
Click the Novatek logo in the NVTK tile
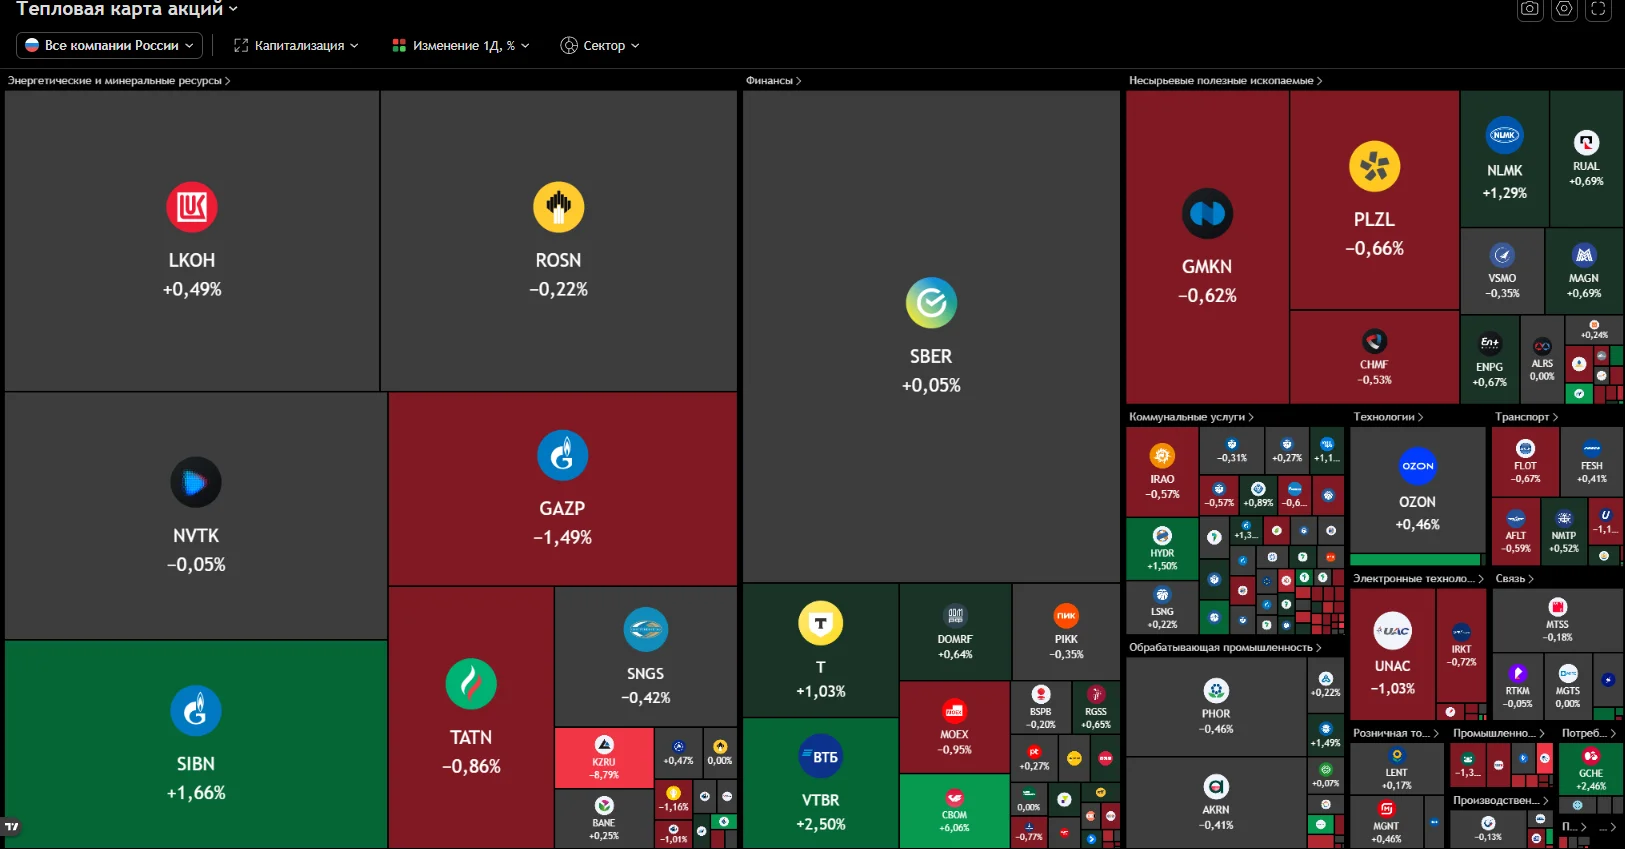tap(196, 483)
